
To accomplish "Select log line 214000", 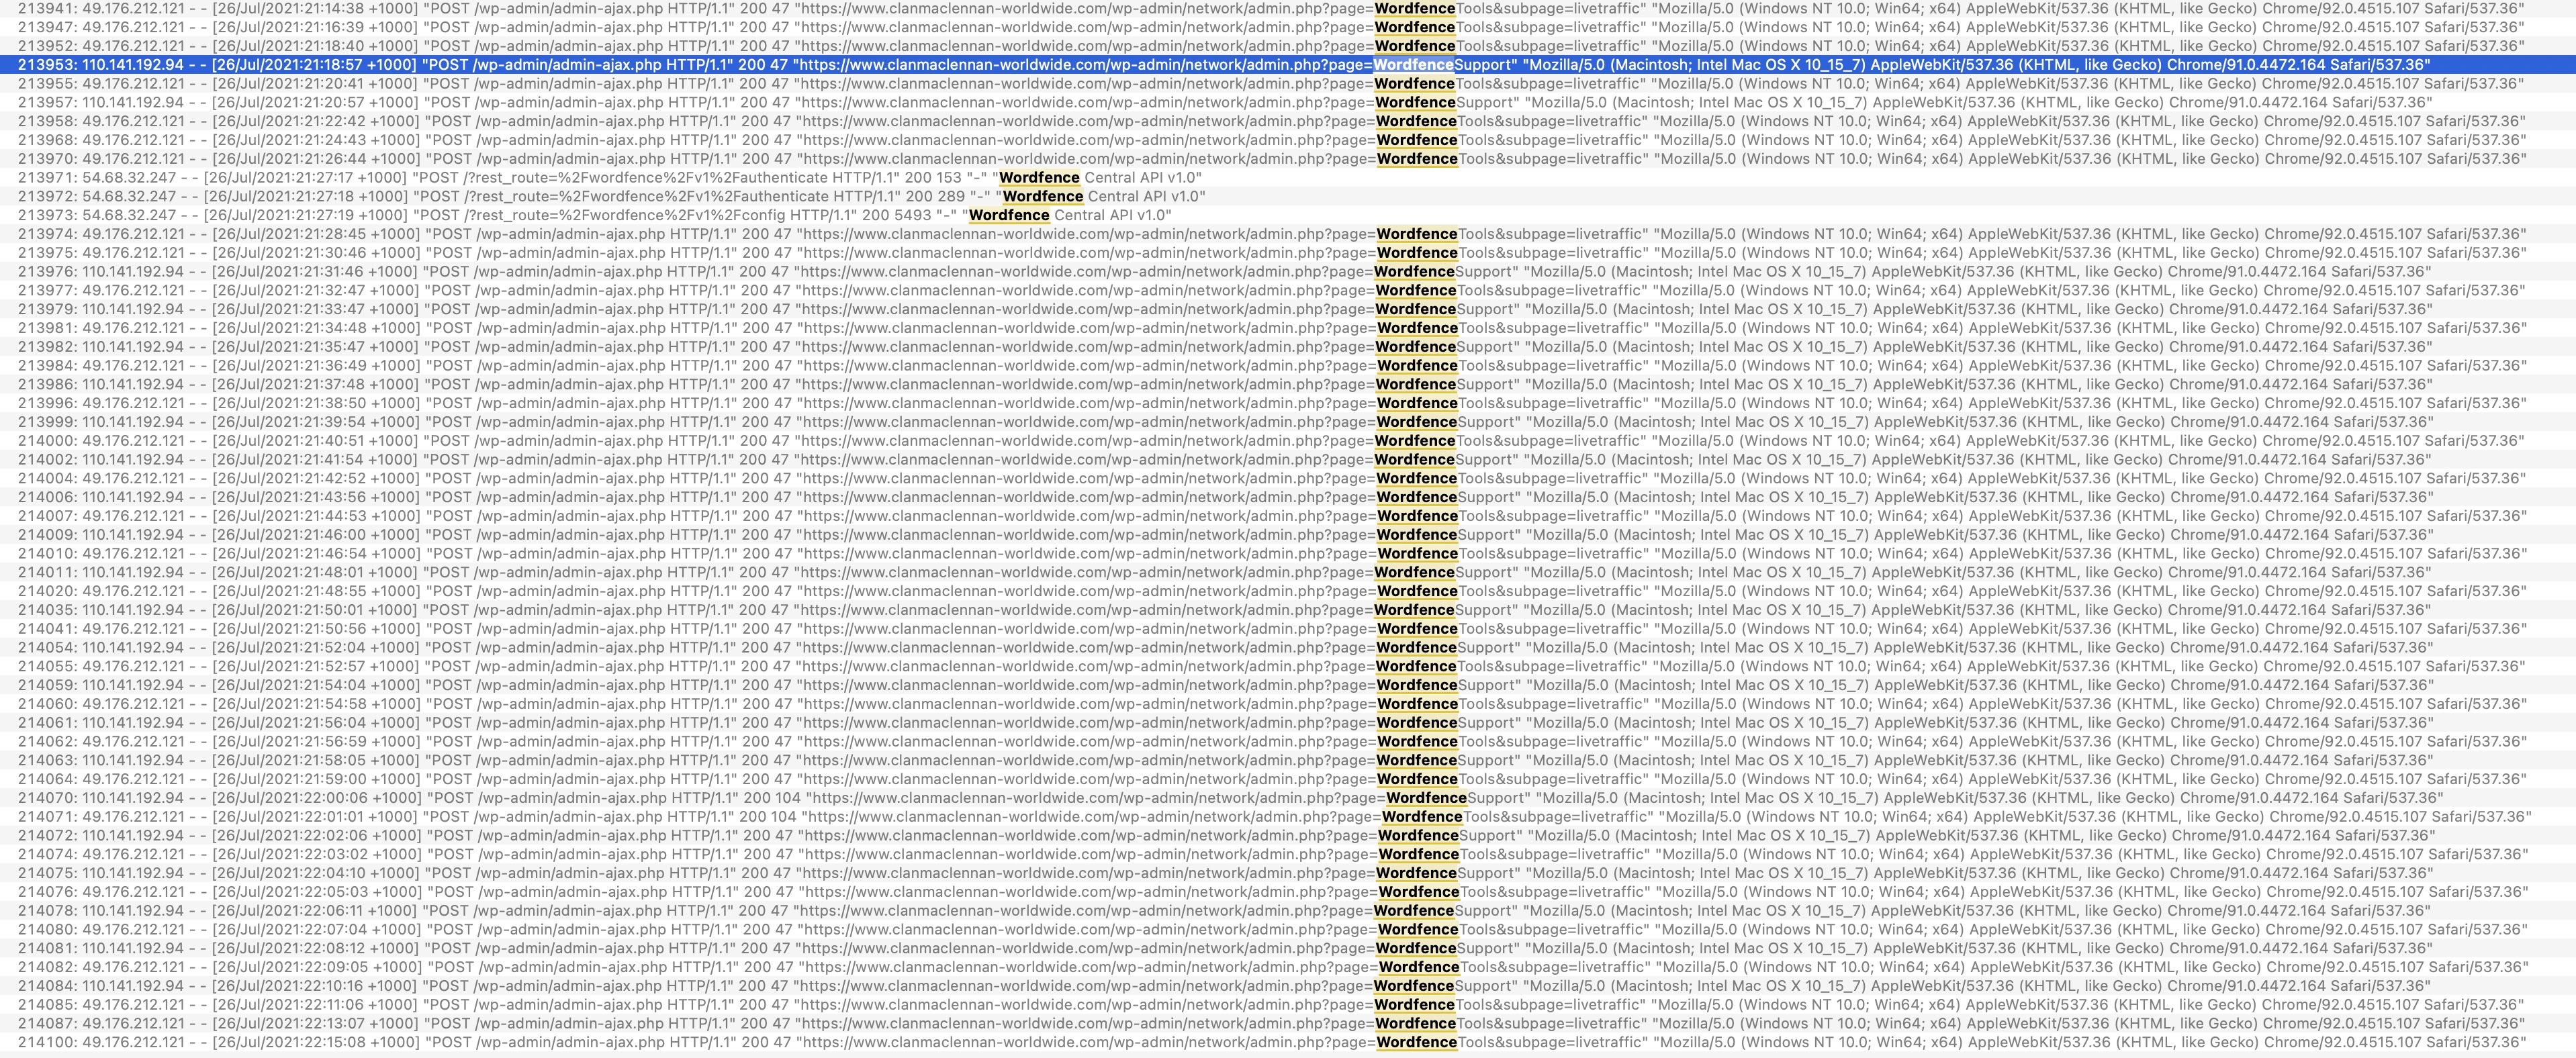I will point(1288,440).
